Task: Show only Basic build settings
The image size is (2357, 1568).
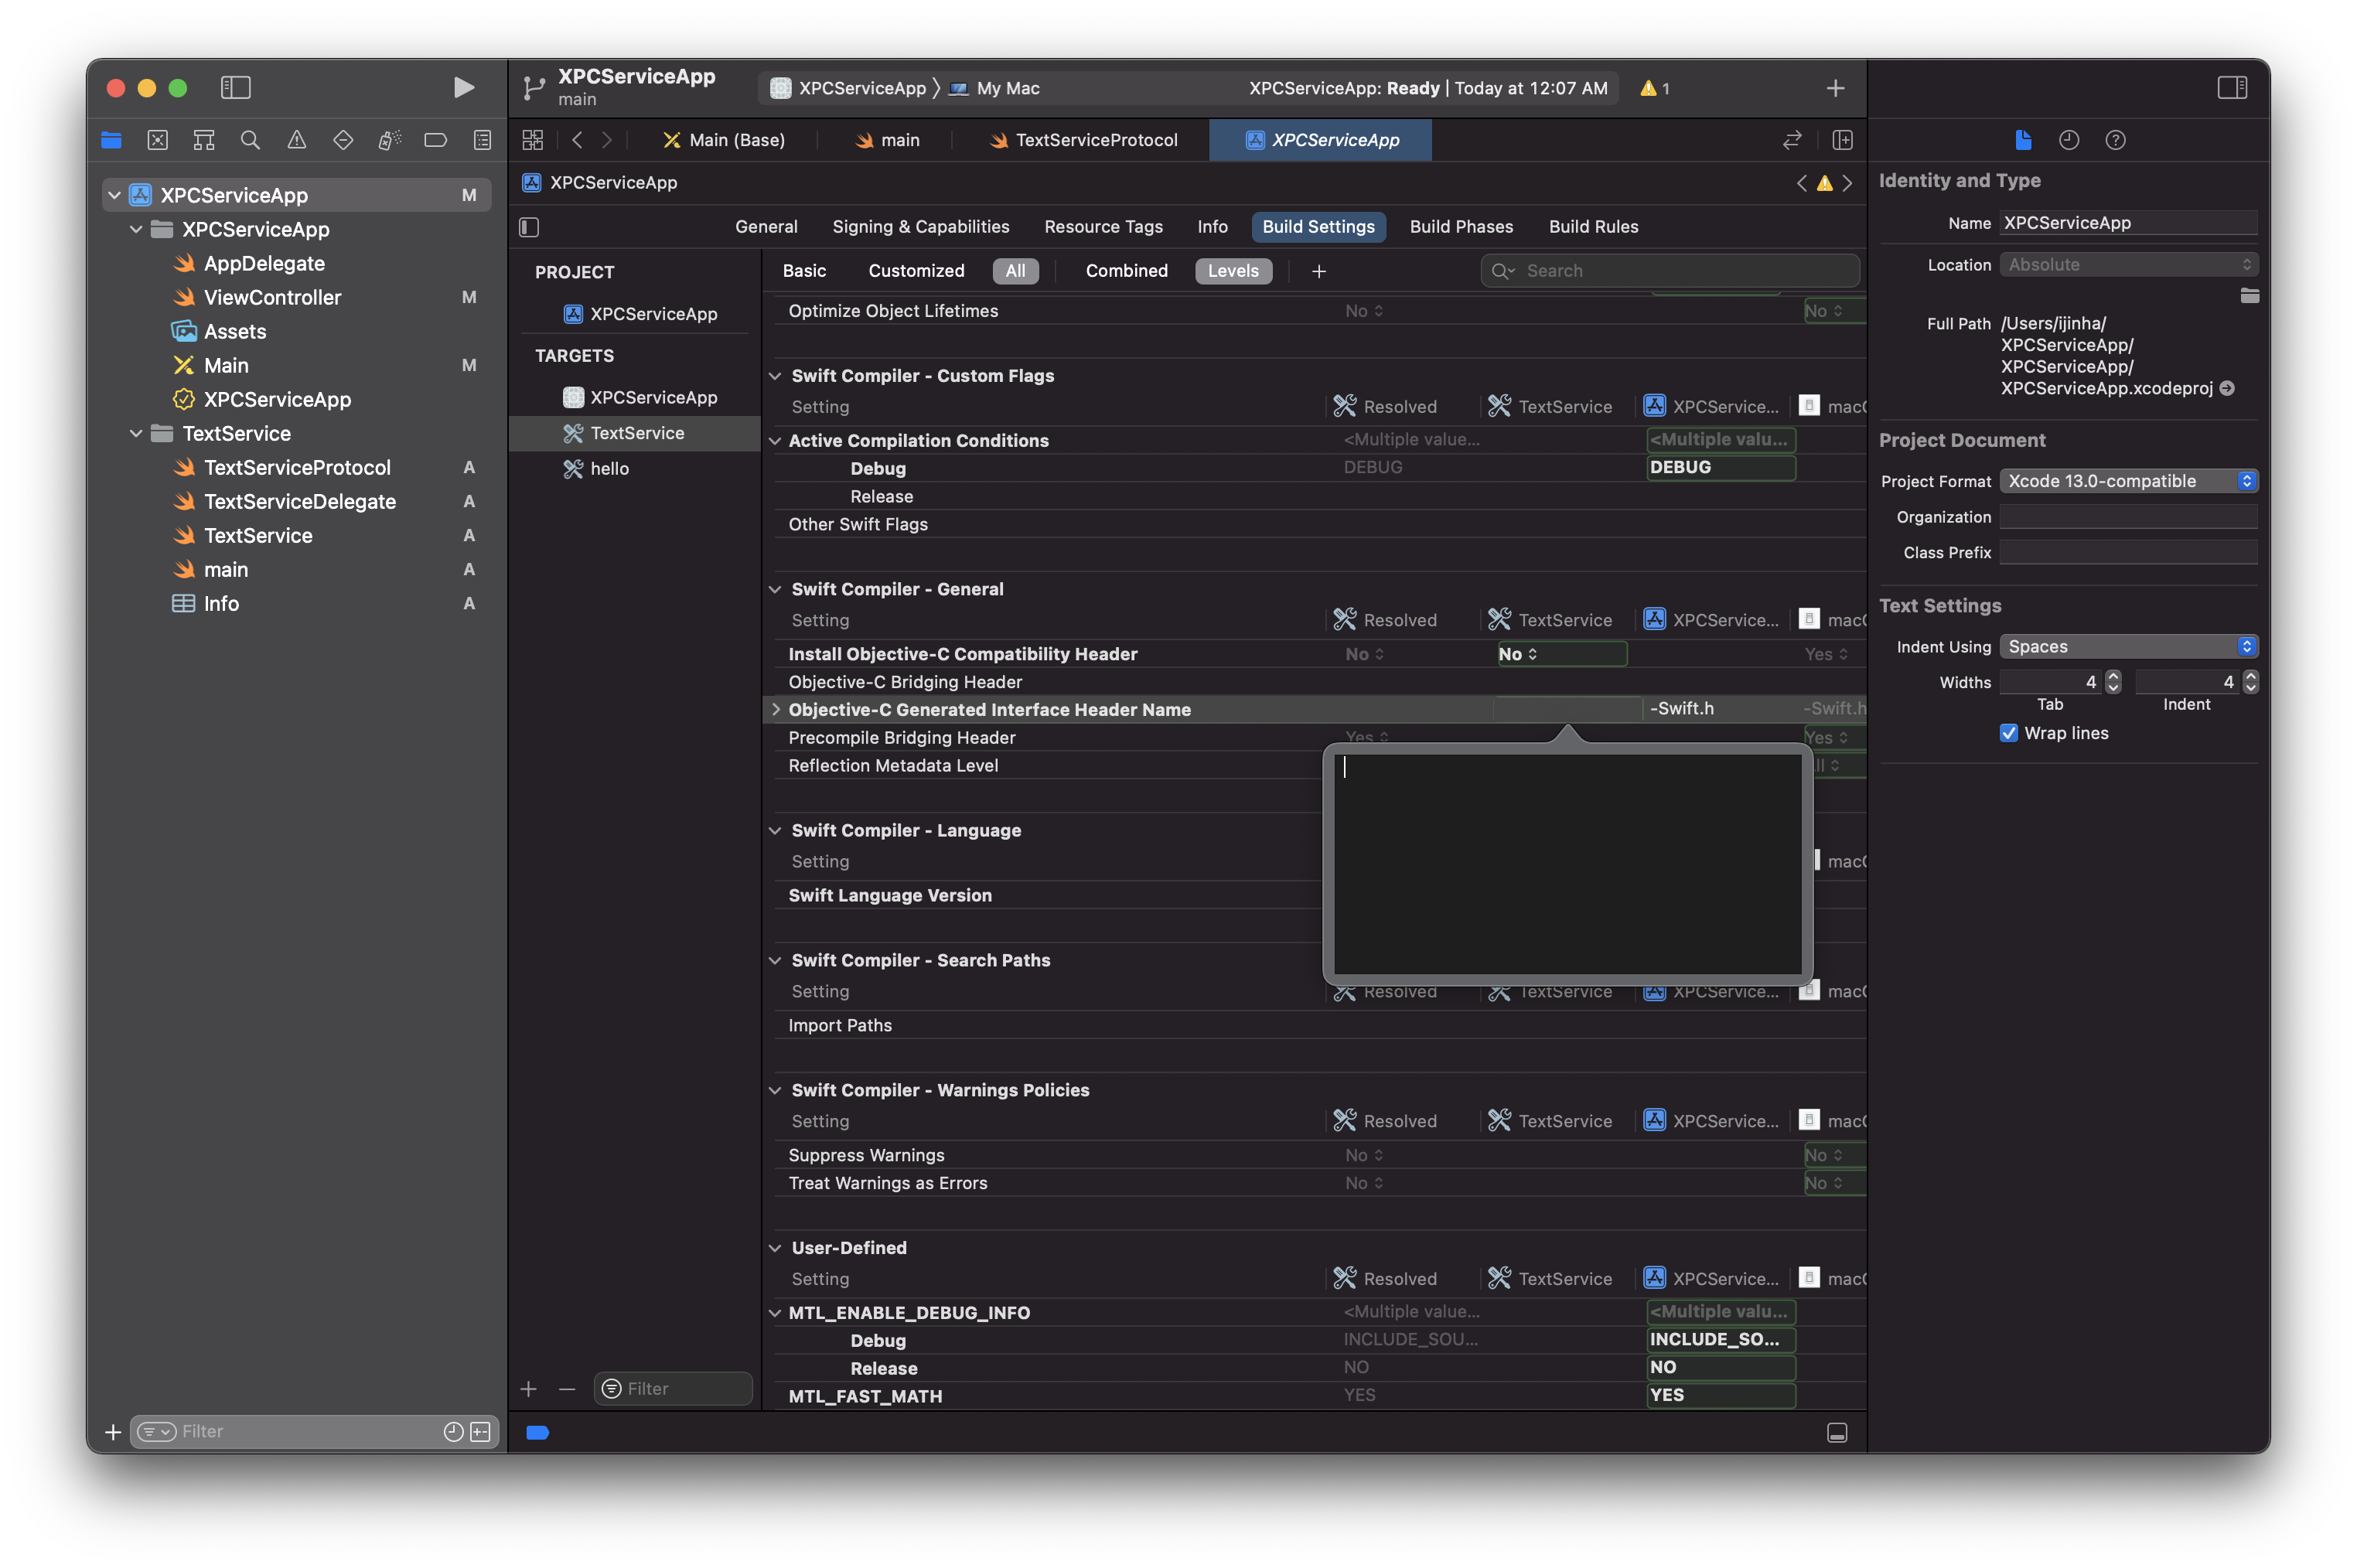Action: coord(804,271)
